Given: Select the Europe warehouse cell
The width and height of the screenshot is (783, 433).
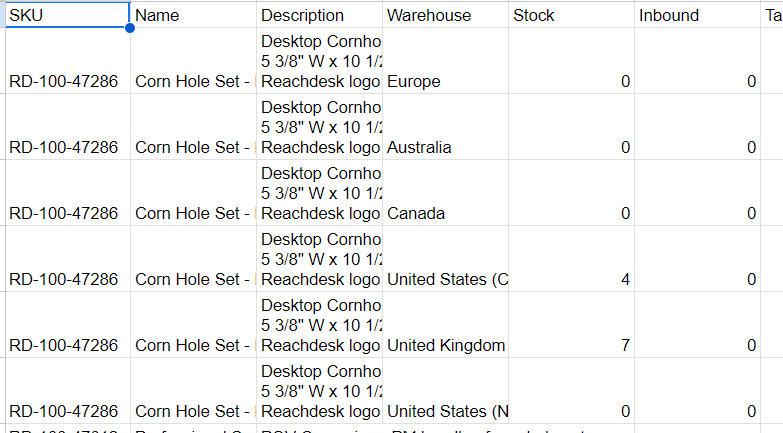Looking at the screenshot, I should [445, 81].
